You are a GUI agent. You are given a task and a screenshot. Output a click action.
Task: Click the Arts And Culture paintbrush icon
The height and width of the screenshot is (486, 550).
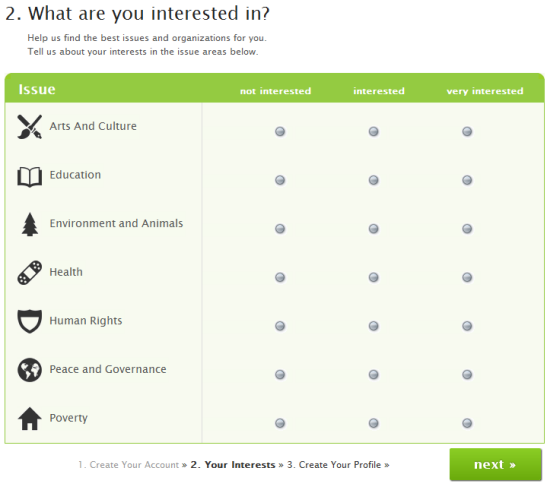29,127
